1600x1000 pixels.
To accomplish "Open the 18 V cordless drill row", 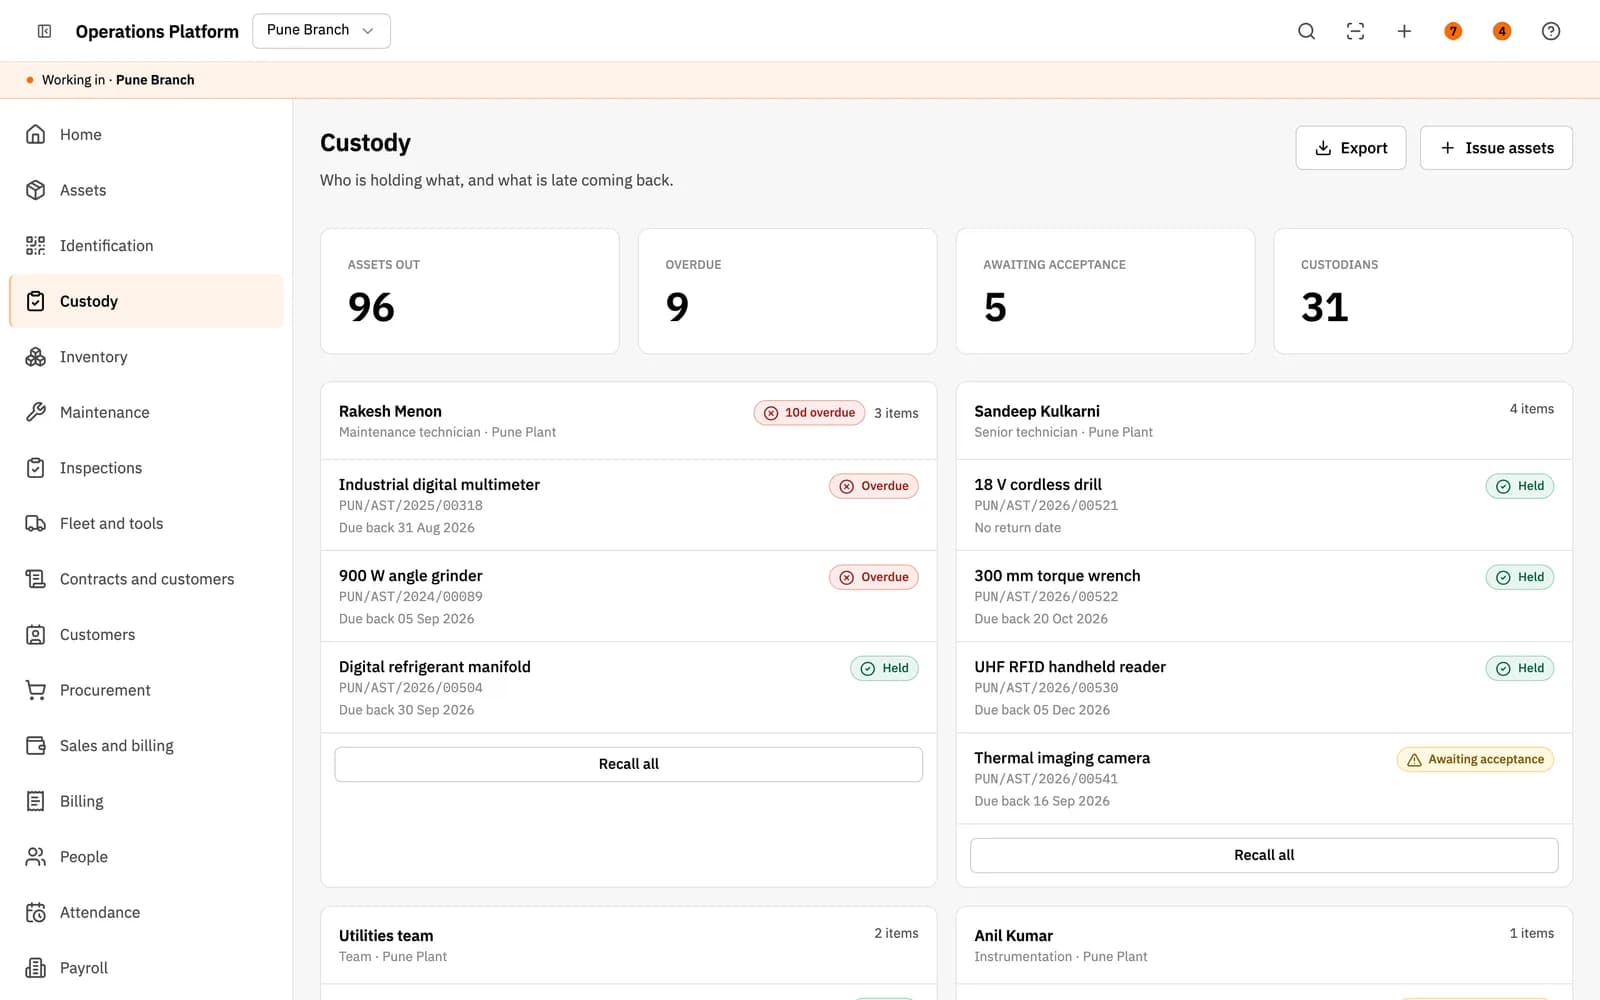I will 1264,505.
